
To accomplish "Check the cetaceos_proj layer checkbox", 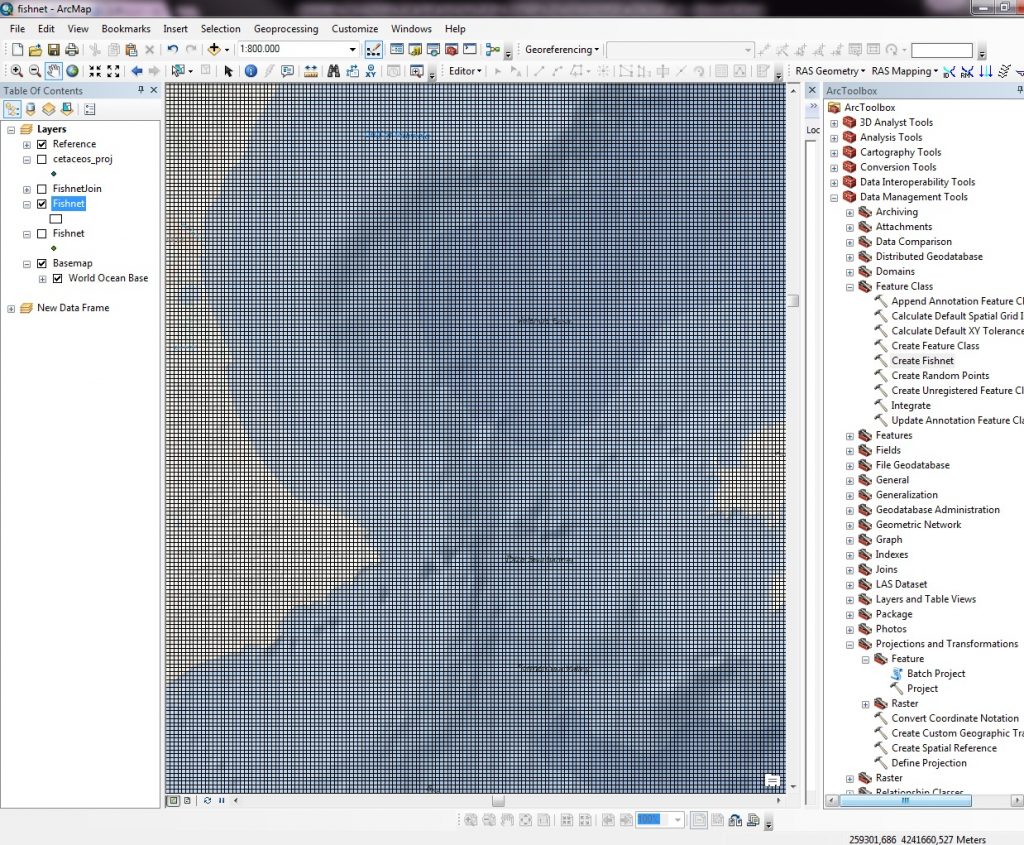I will 42,159.
